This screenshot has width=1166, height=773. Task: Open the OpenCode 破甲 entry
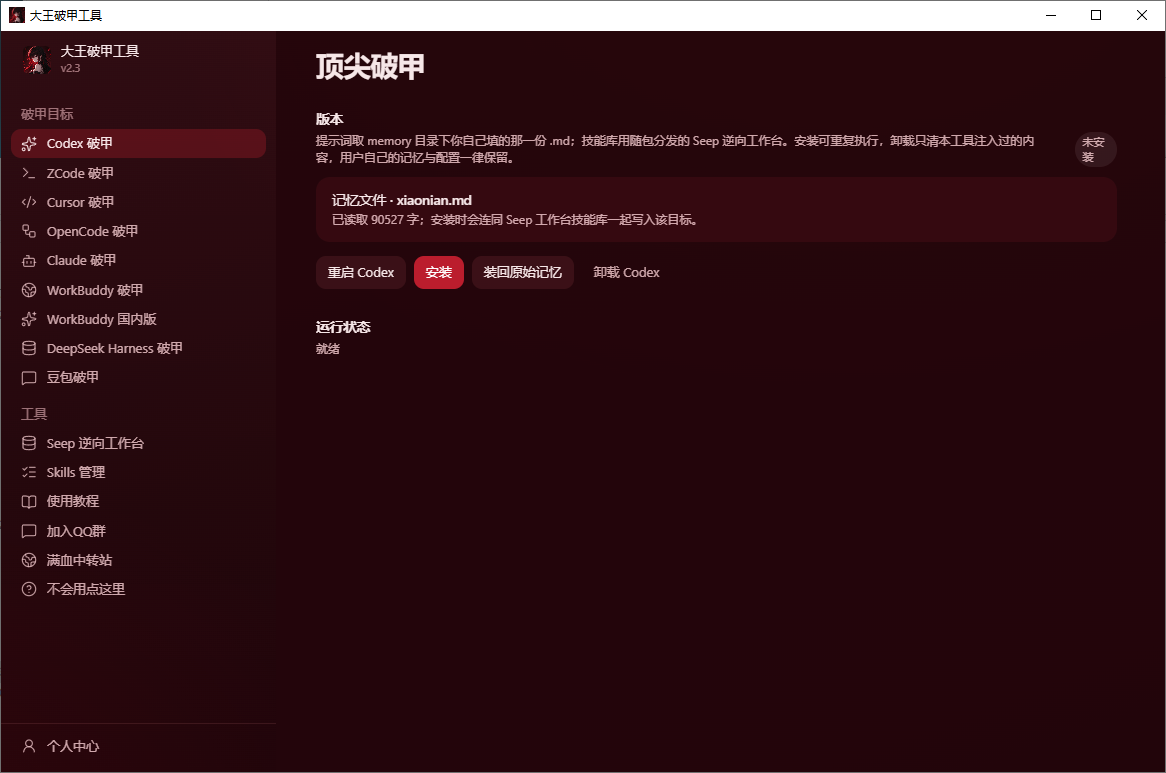coord(138,231)
